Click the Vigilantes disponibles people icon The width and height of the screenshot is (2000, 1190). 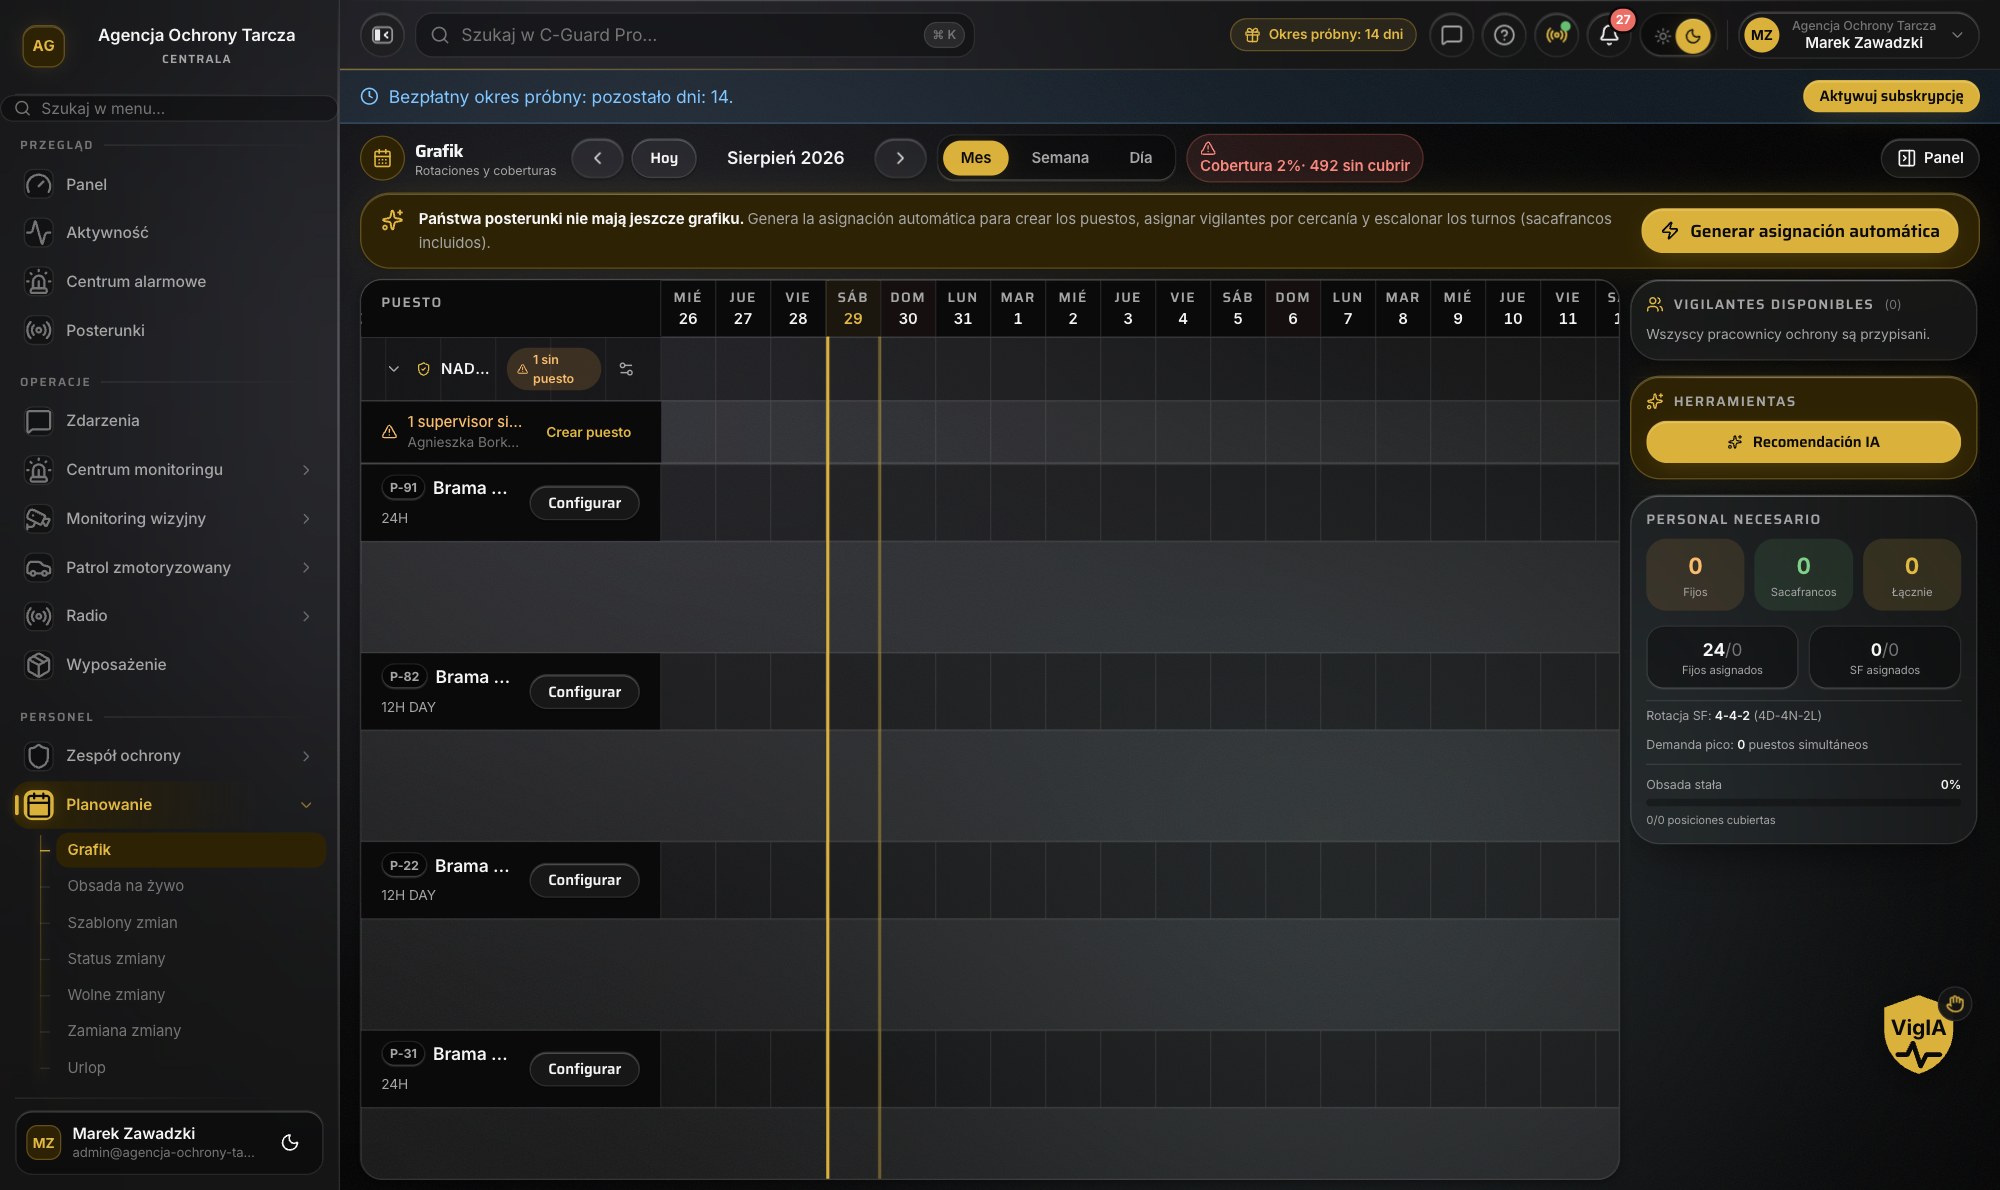tap(1655, 304)
